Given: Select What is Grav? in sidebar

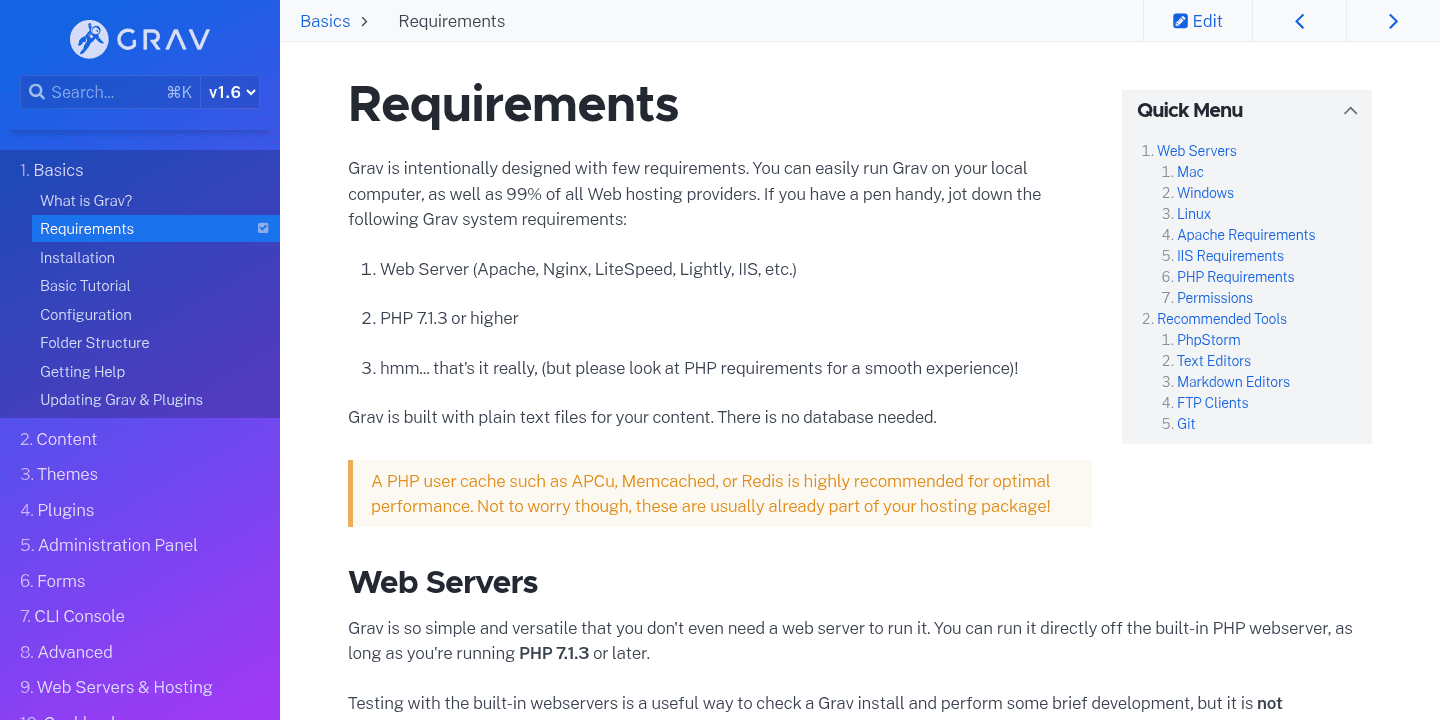Looking at the screenshot, I should click(85, 200).
